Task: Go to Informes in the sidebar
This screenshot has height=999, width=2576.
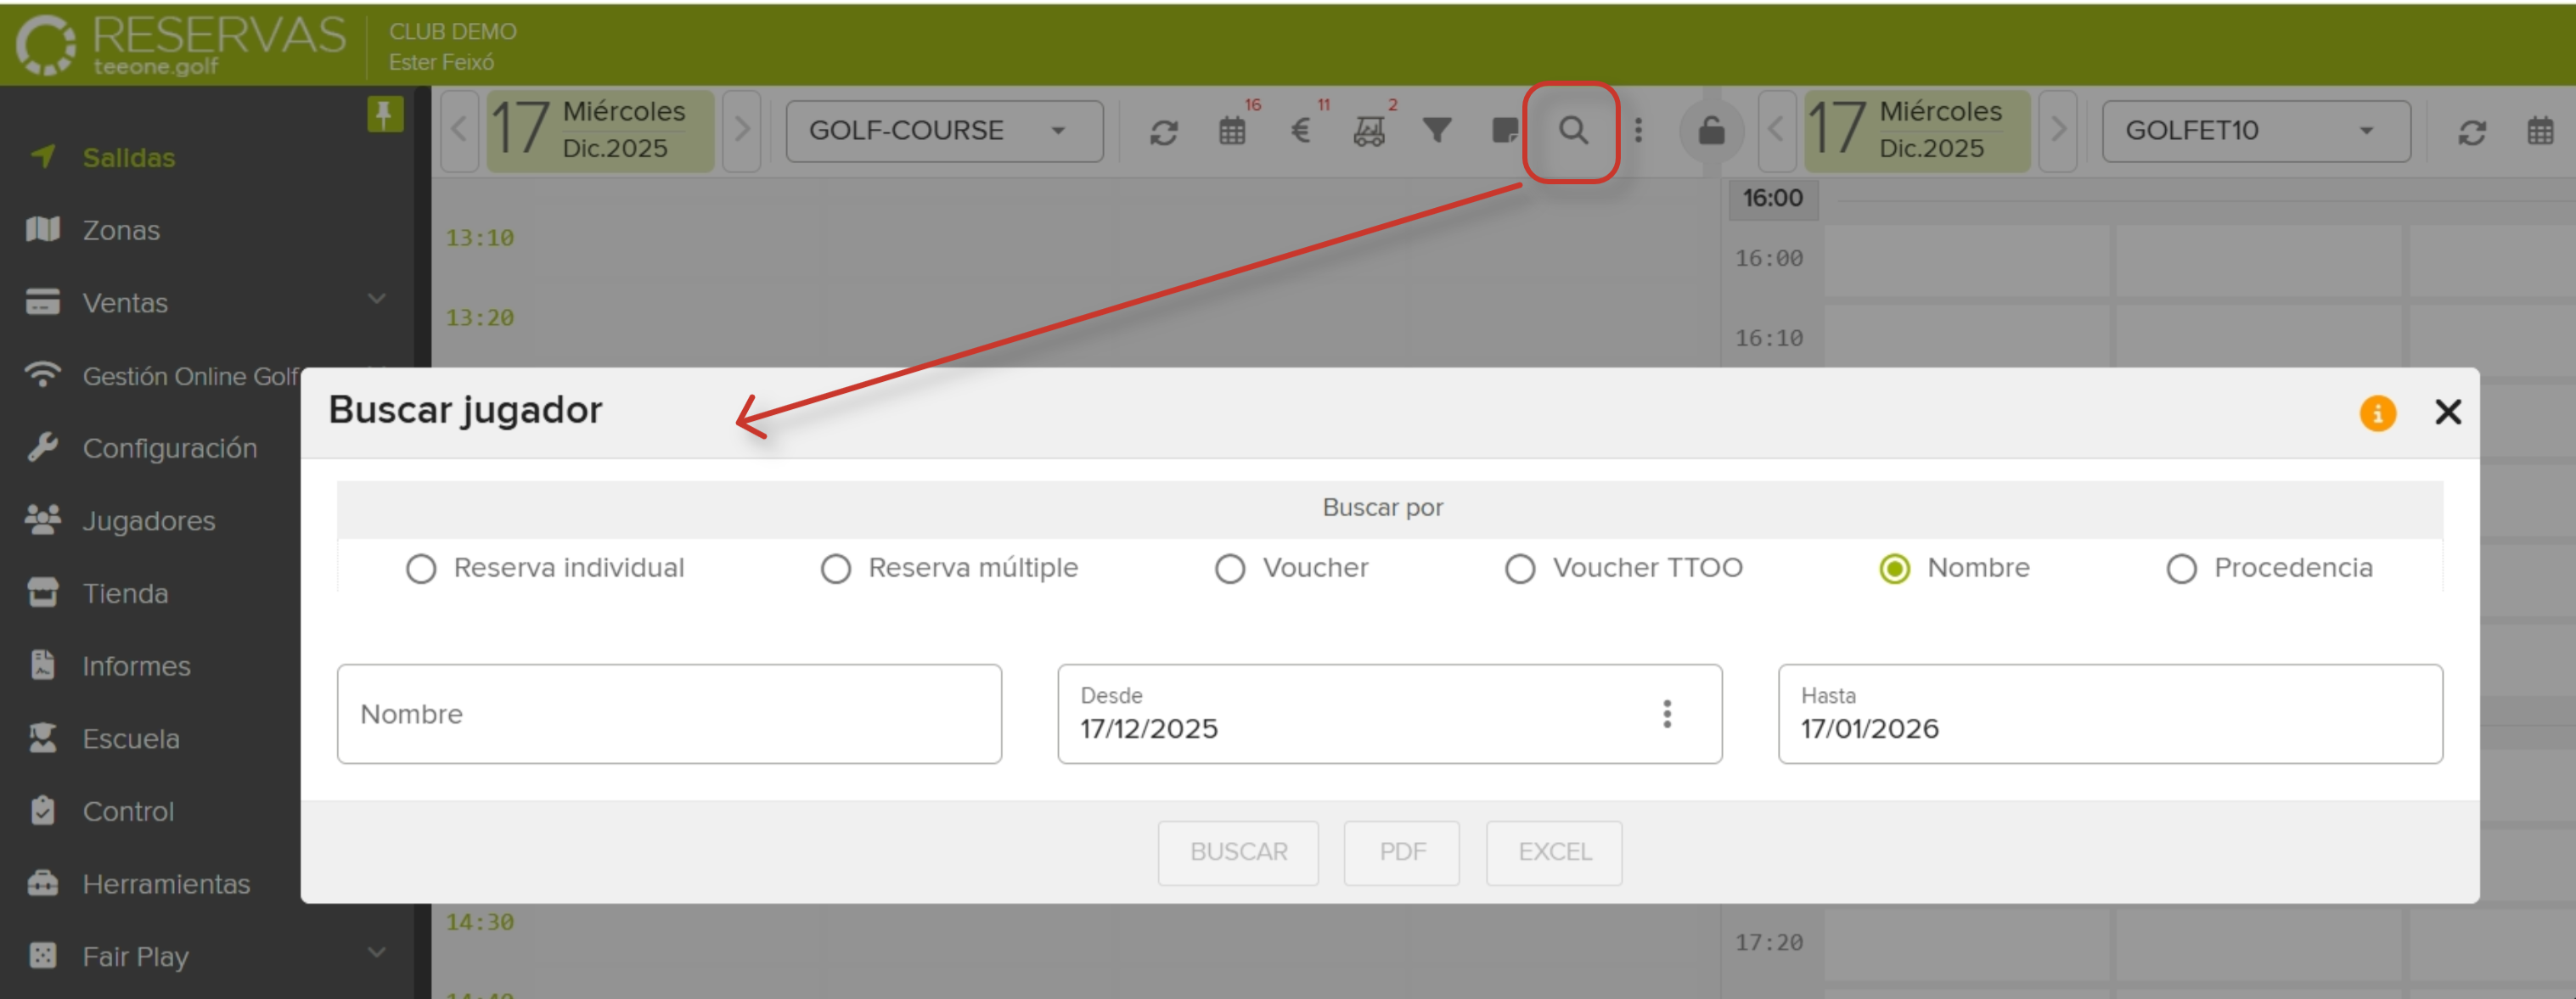Action: click(136, 666)
